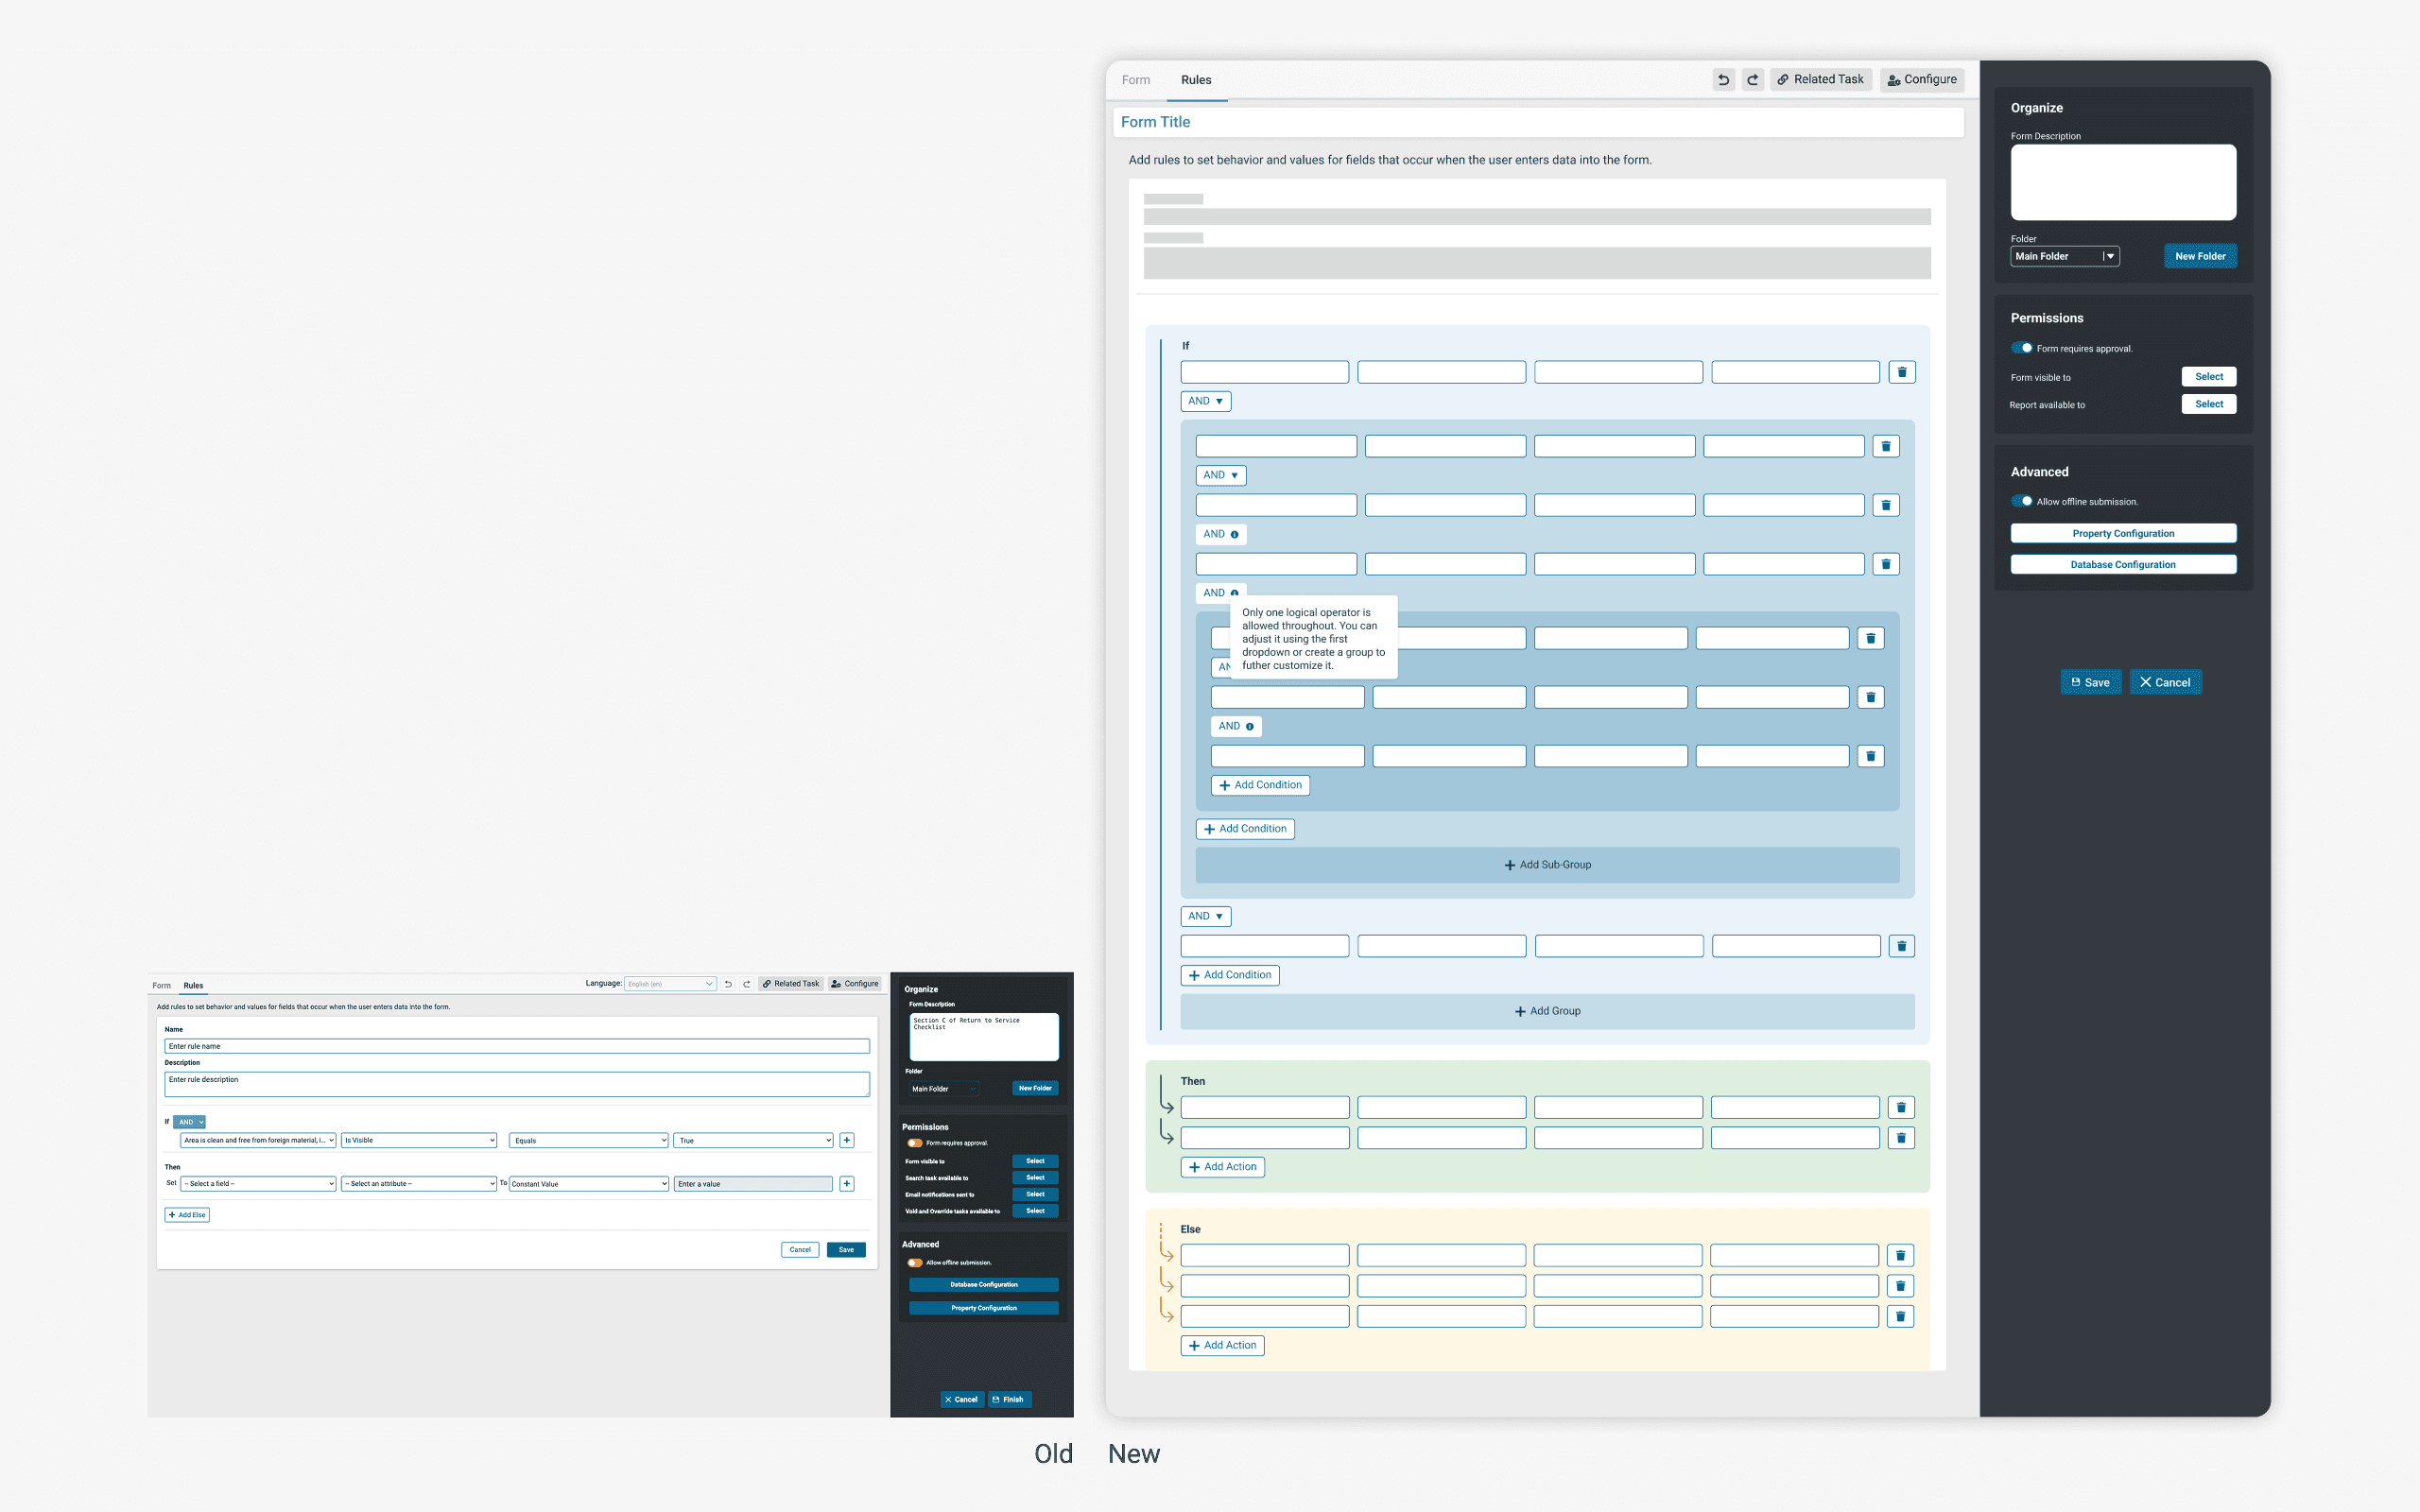Click the trash icon on the last Else row
Viewport: 2420px width, 1512px height.
click(1900, 1316)
